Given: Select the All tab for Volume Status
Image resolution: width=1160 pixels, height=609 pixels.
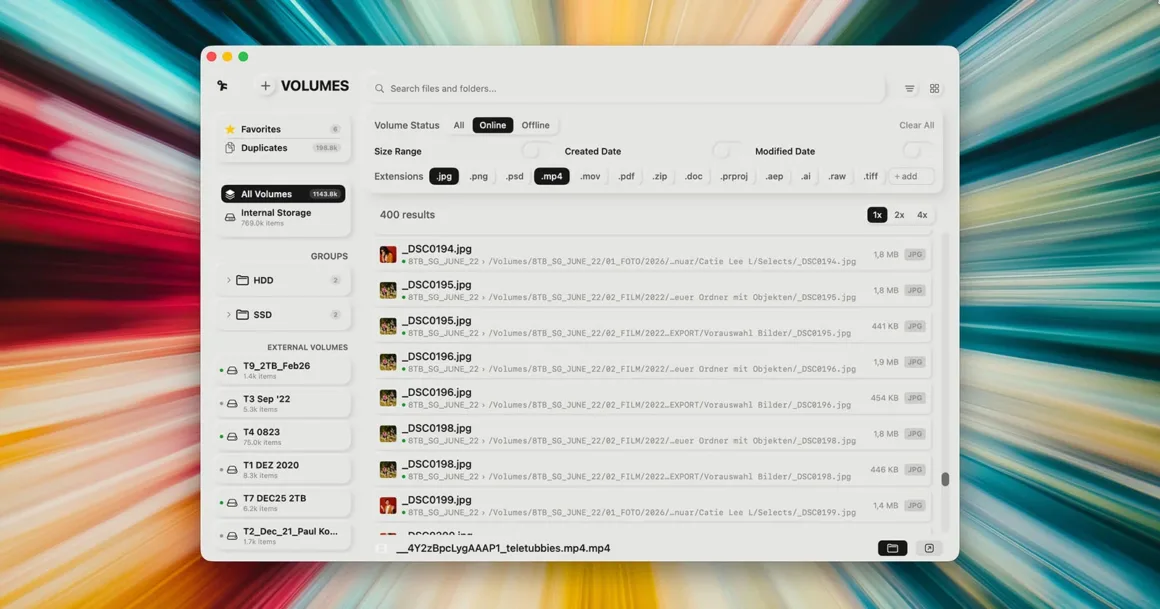Looking at the screenshot, I should (x=458, y=125).
